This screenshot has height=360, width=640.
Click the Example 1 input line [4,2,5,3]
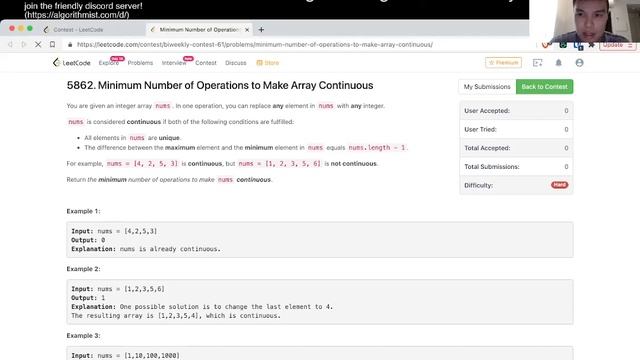[x=114, y=231]
